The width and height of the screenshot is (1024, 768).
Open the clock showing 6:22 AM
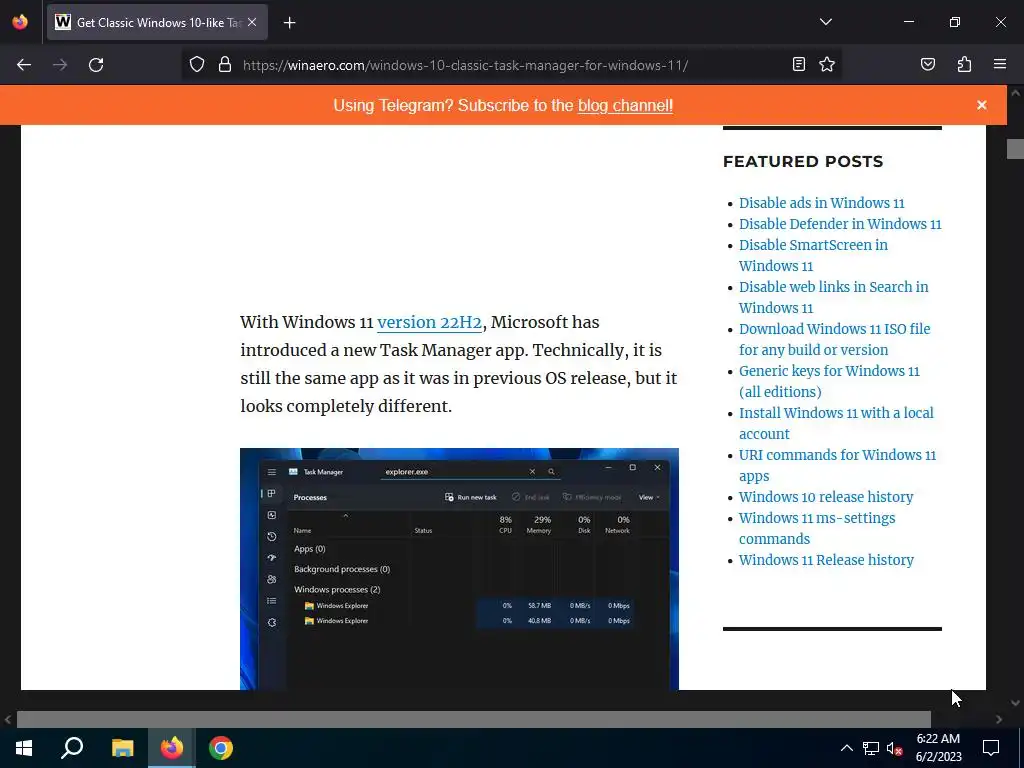pos(938,748)
